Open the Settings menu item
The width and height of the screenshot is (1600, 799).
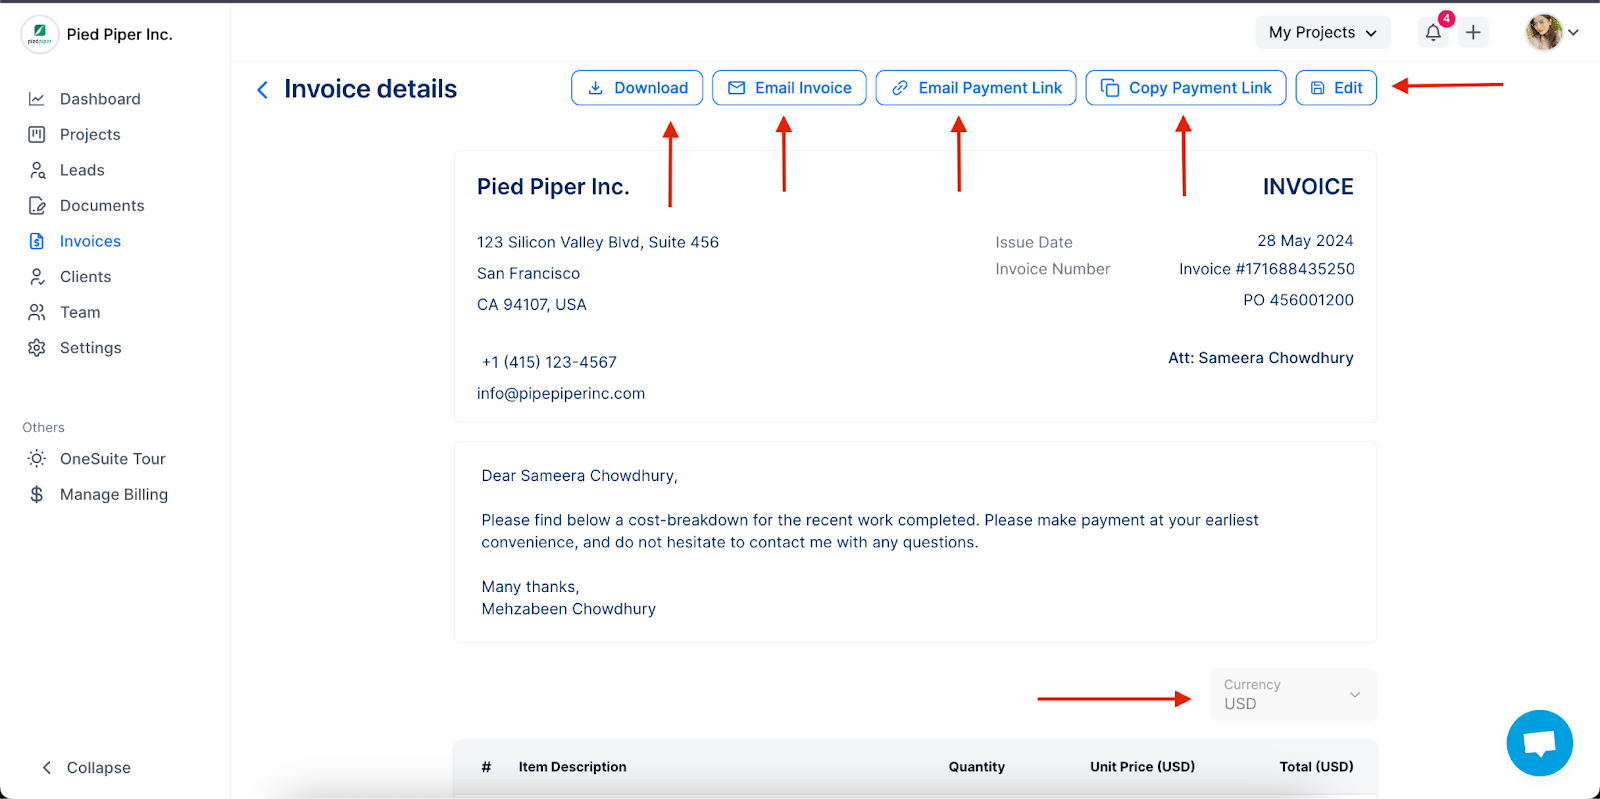(90, 347)
